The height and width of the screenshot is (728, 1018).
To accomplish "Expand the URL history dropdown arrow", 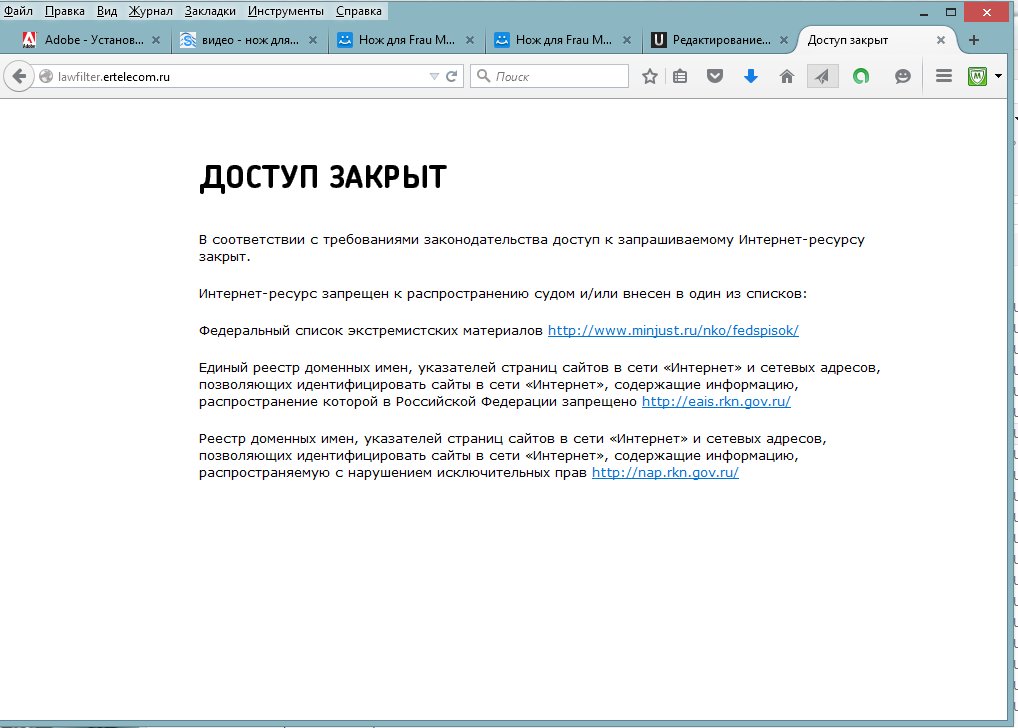I will pos(434,77).
